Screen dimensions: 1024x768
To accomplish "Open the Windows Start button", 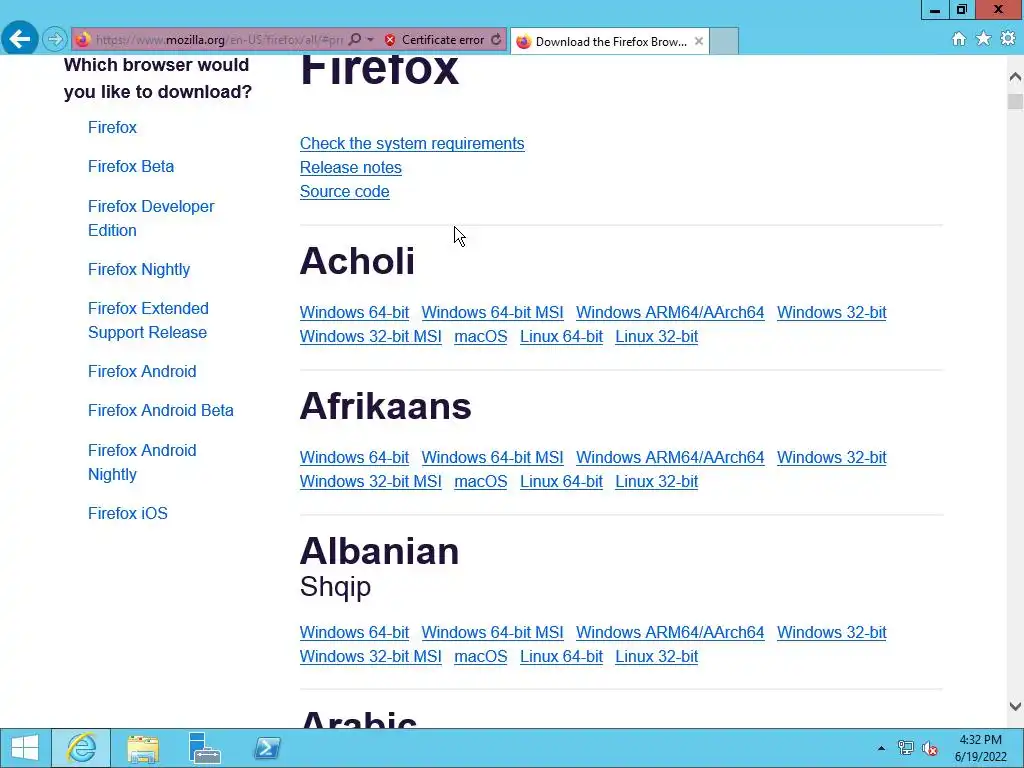I will tap(25, 748).
